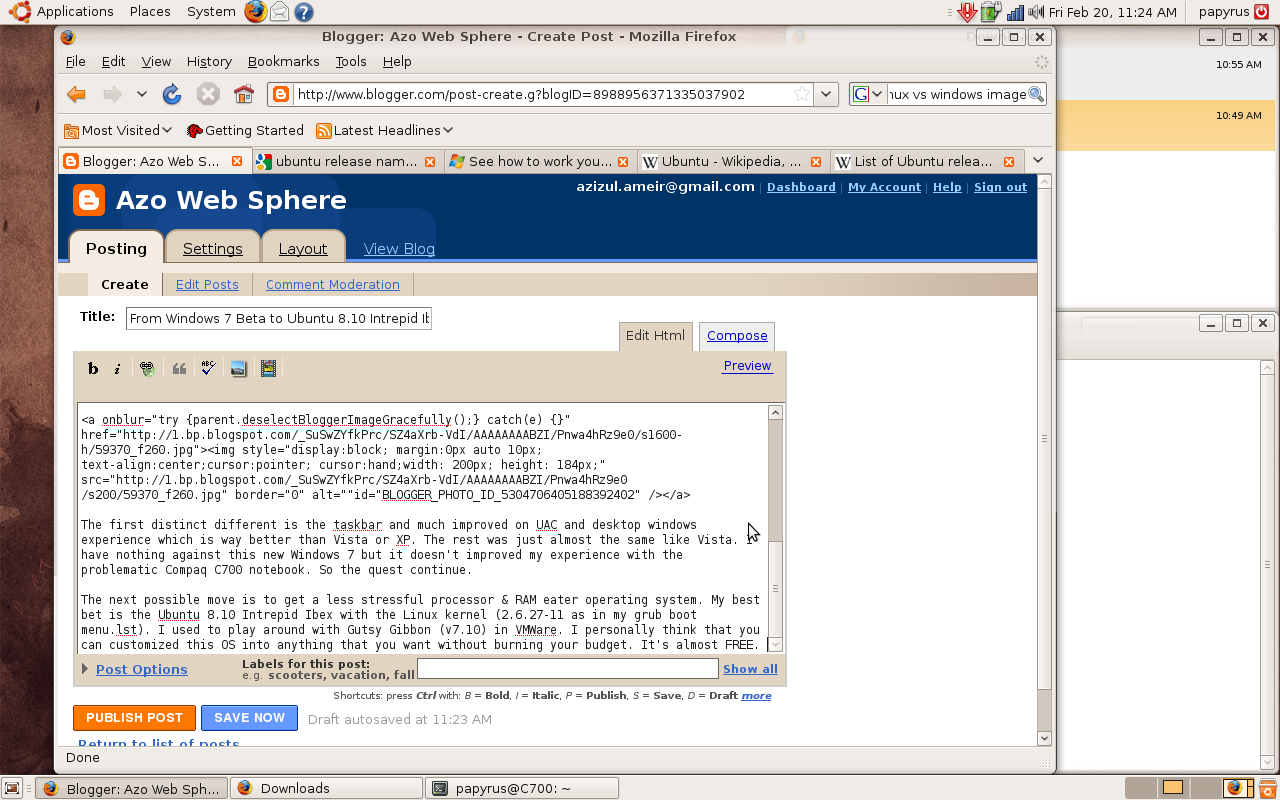Open the volume control in the system tray
This screenshot has height=800, width=1280.
[1037, 12]
